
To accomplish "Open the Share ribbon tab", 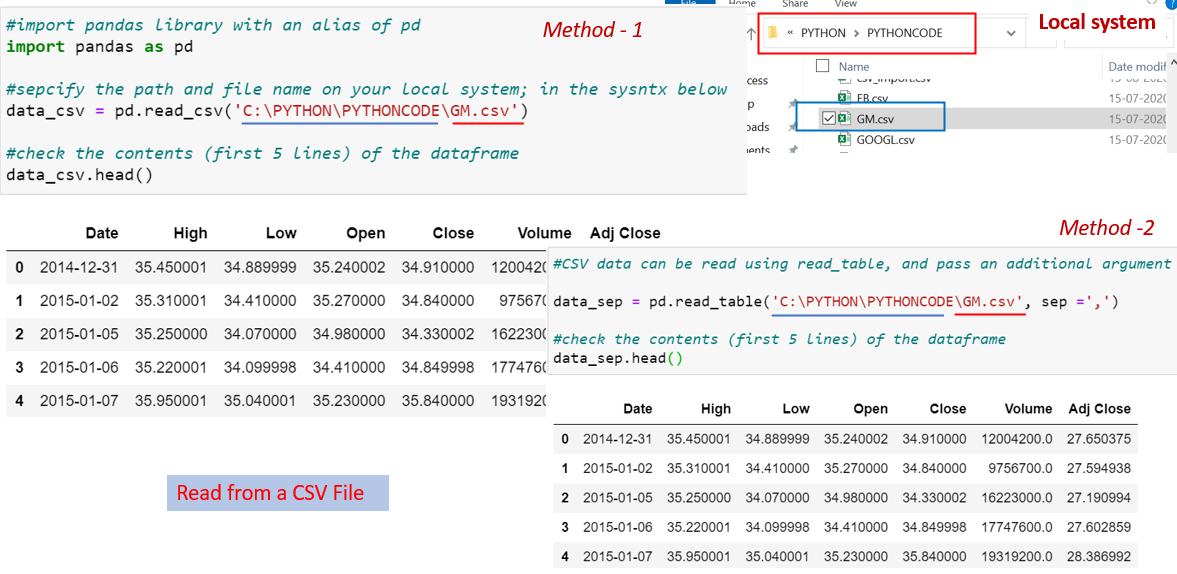I will coord(795,4).
